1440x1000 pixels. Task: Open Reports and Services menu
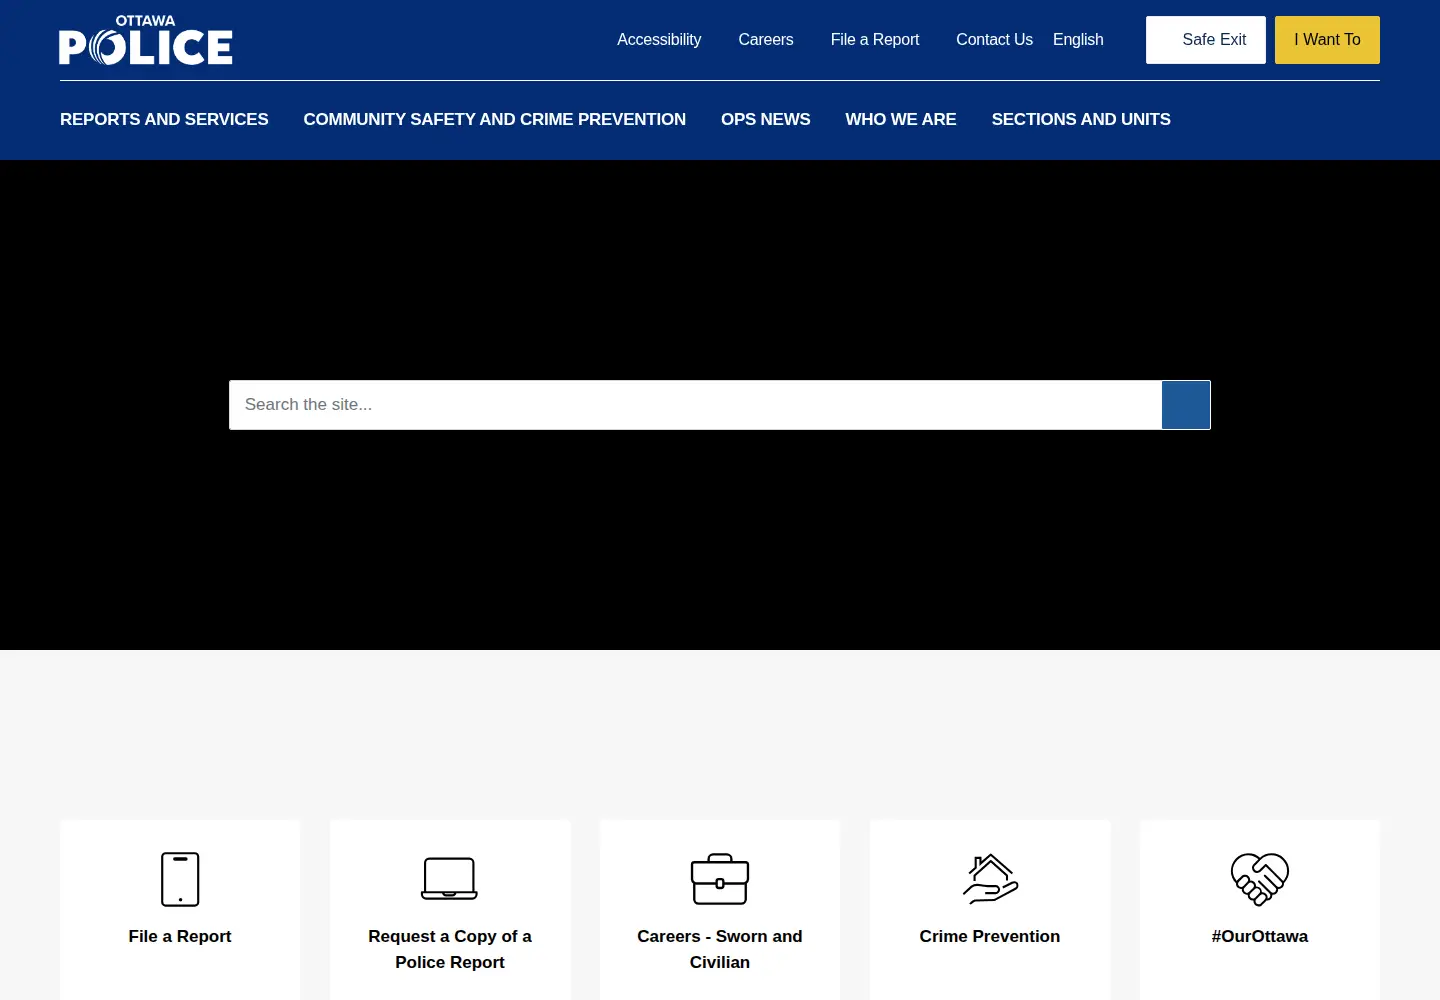tap(164, 119)
